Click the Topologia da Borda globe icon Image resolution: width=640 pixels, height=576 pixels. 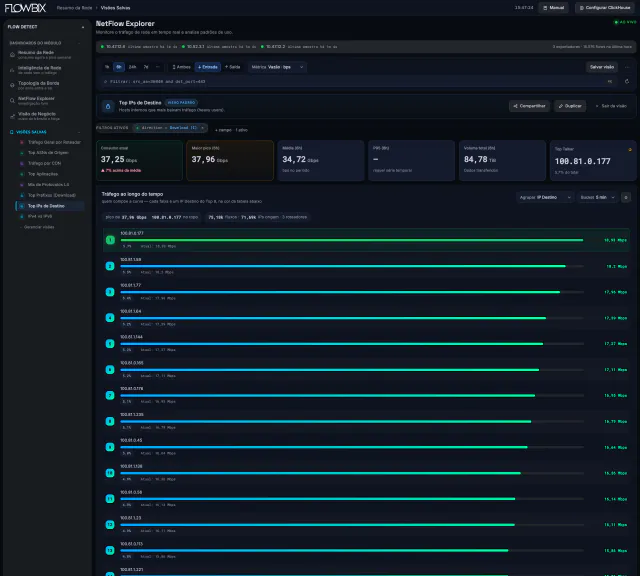tap(12, 85)
